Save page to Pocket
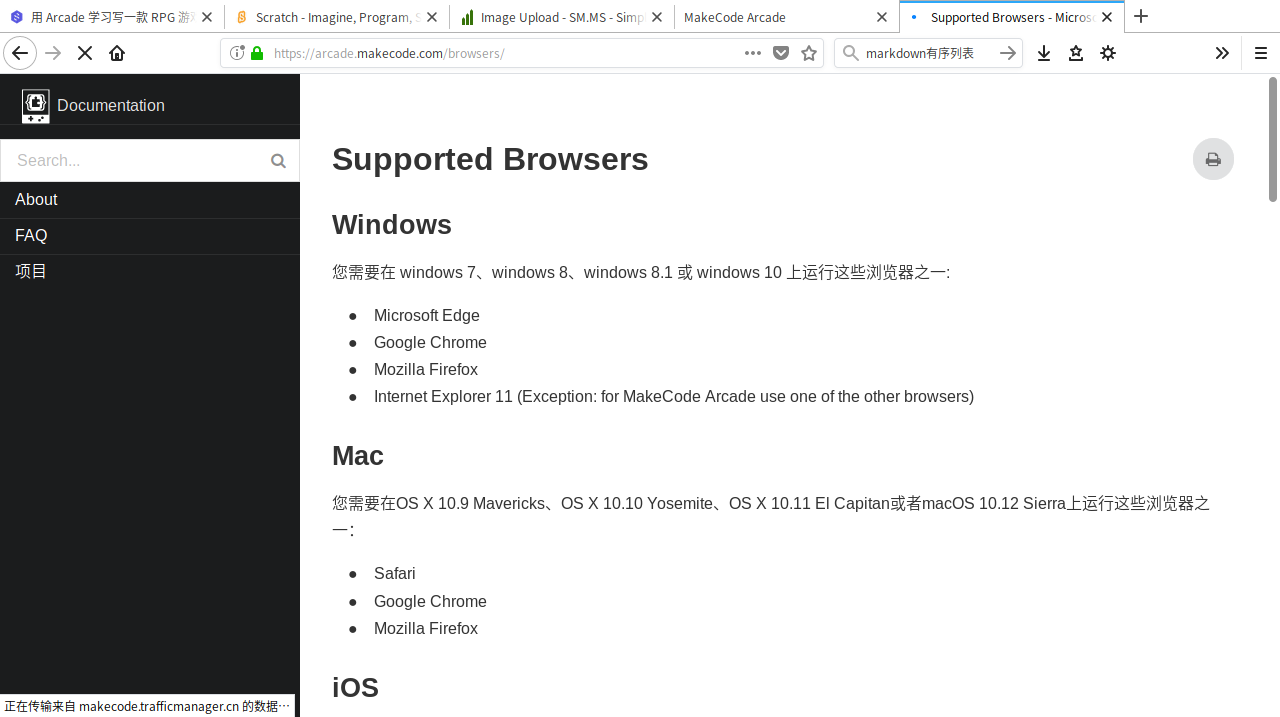Screen dimensions: 1280x717 pyautogui.click(x=781, y=53)
